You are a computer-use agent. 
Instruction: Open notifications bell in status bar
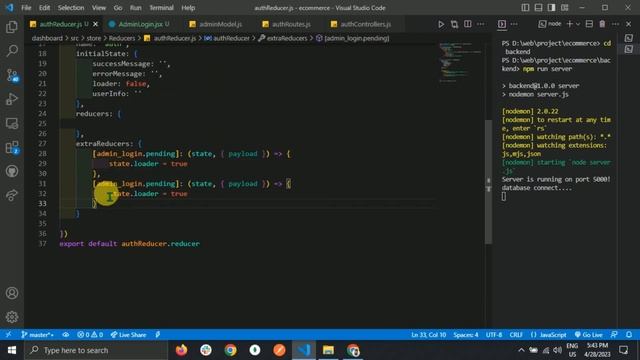coord(629,335)
